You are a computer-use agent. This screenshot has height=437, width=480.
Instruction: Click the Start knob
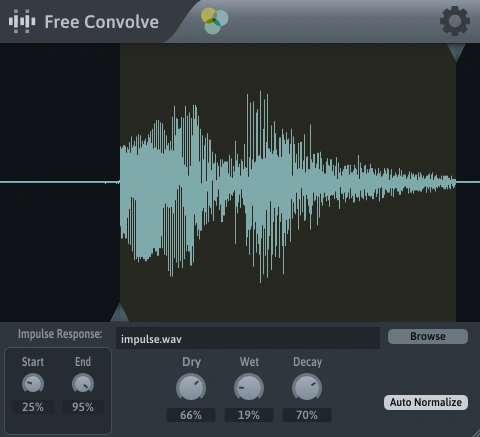point(33,383)
